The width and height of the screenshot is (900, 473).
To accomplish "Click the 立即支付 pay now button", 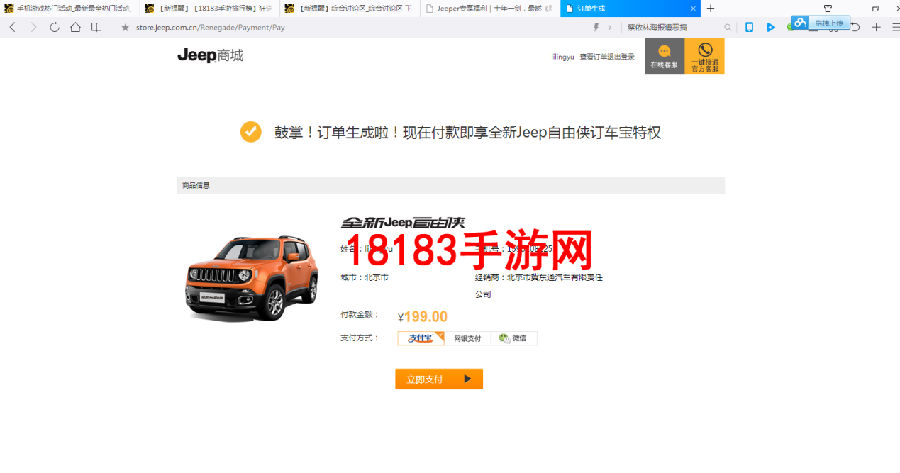I will click(439, 379).
